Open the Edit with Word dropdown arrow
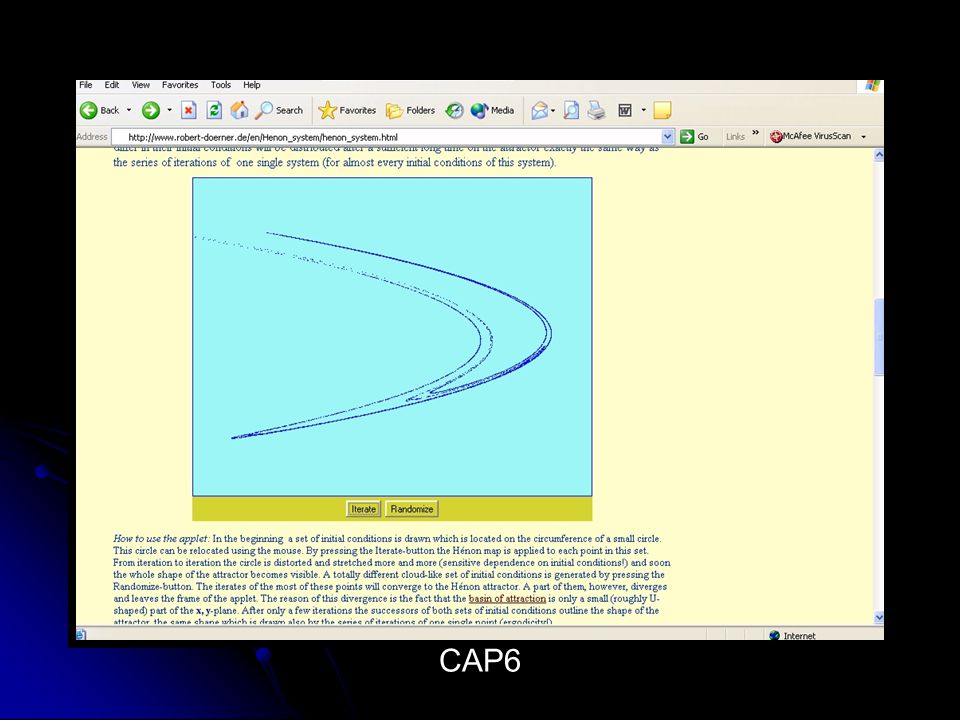The height and width of the screenshot is (720, 960). 643,110
